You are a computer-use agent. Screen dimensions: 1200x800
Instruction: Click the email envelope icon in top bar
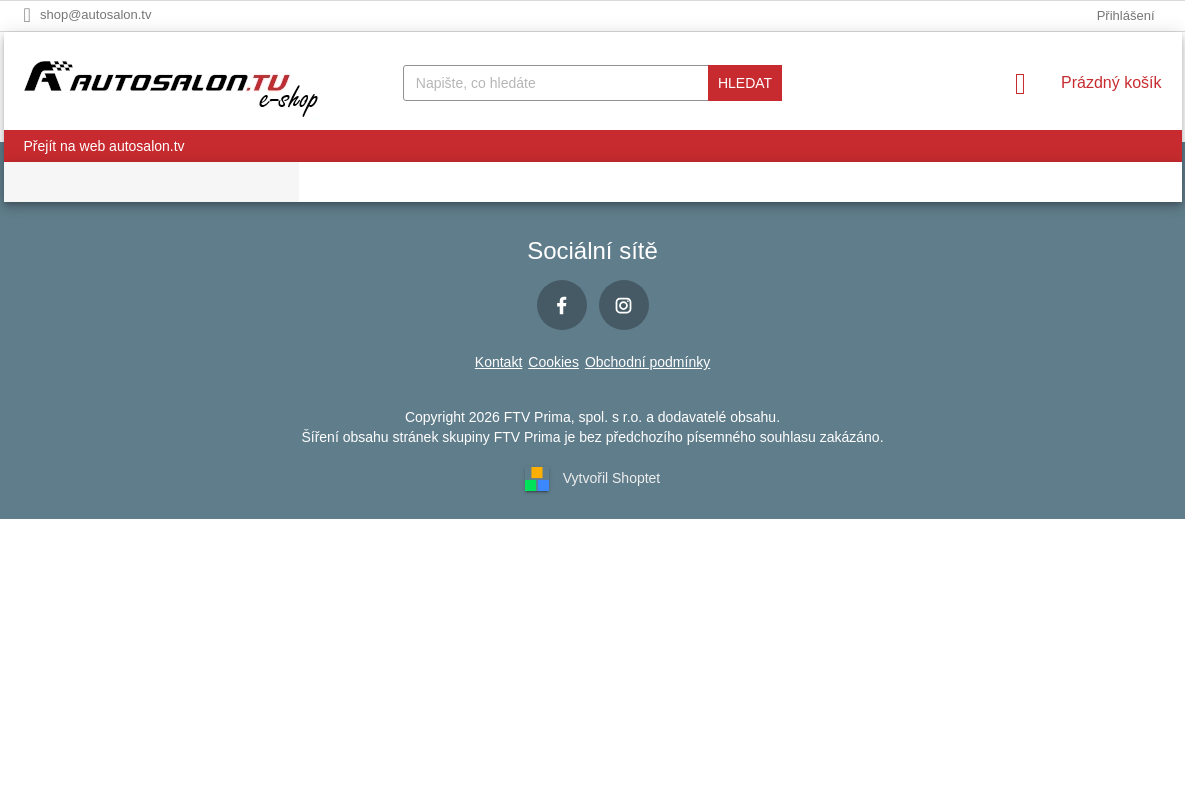(x=27, y=15)
